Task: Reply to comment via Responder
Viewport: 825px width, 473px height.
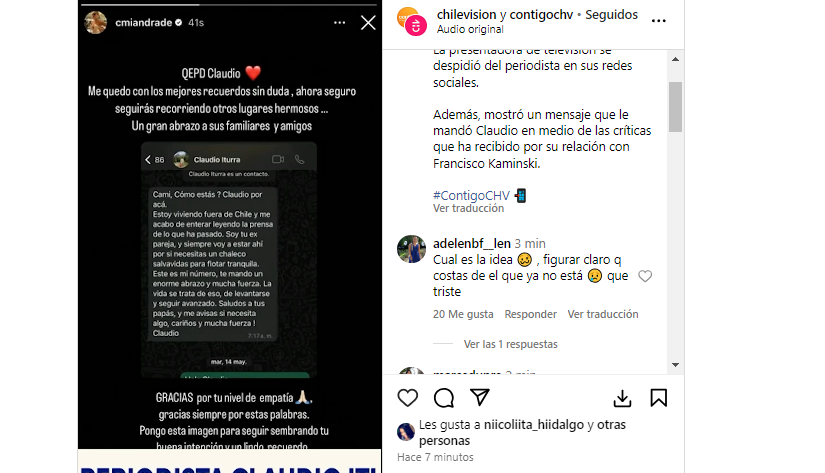Action: click(x=530, y=314)
